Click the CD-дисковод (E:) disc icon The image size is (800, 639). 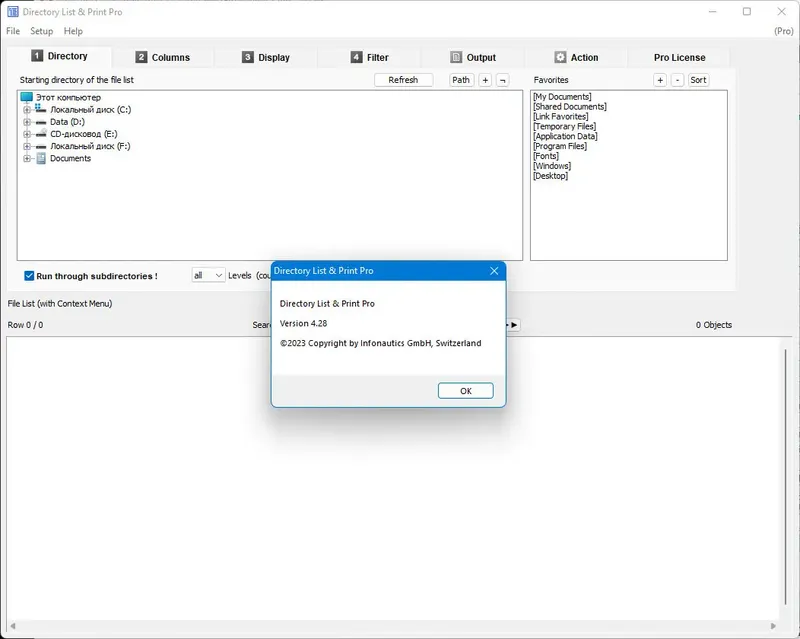click(41, 132)
